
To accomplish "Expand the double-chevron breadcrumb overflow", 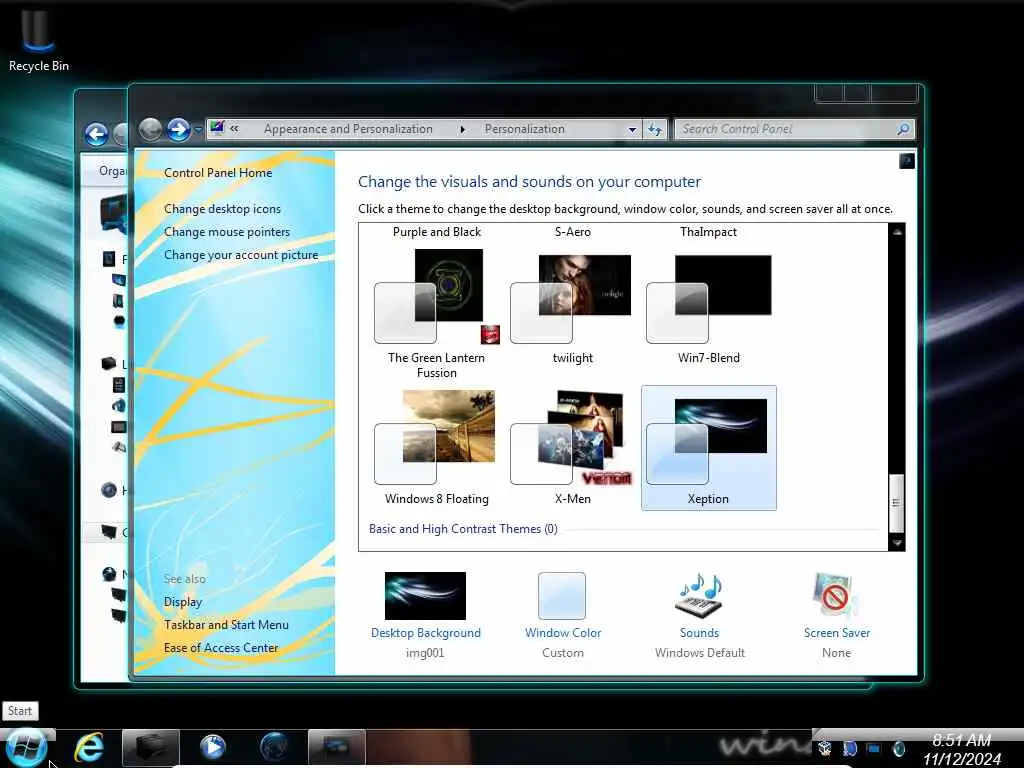I will tap(234, 129).
